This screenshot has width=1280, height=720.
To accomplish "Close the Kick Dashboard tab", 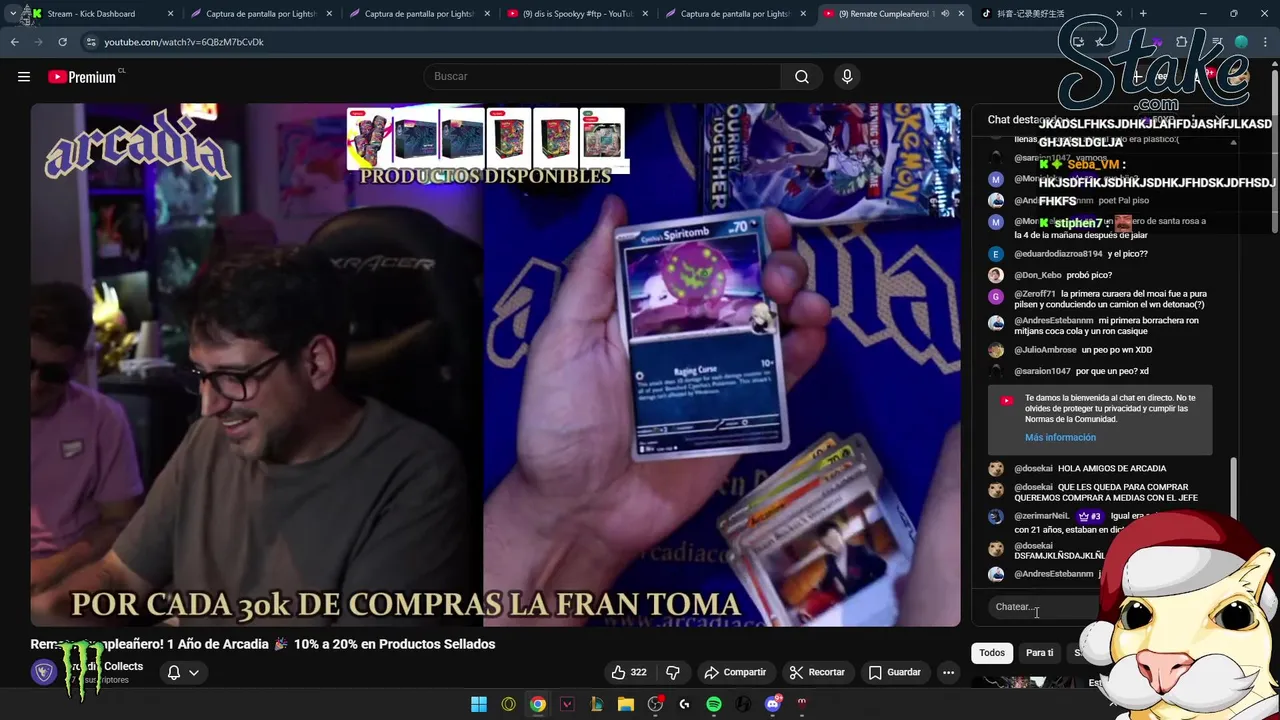I will click(x=170, y=14).
